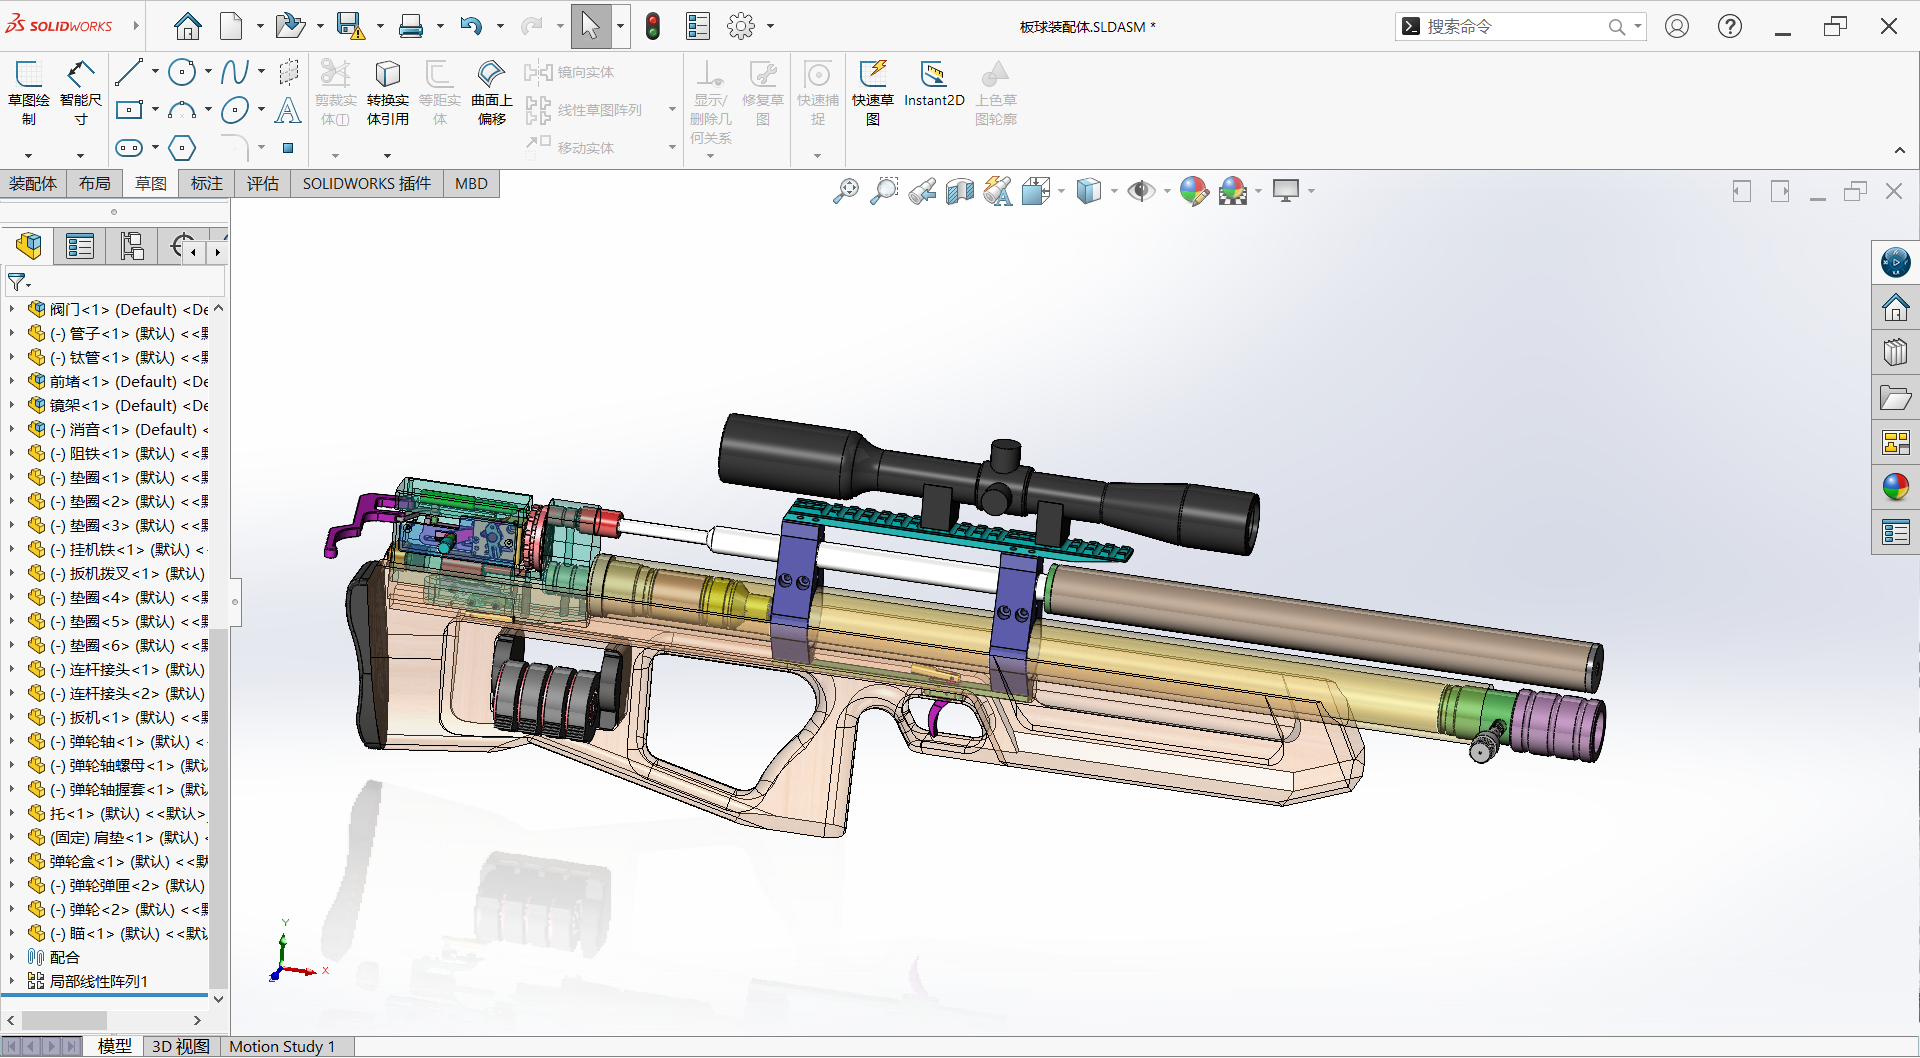1920x1058 pixels.
Task: Switch to 装配体 Assembly tab
Action: coord(33,184)
